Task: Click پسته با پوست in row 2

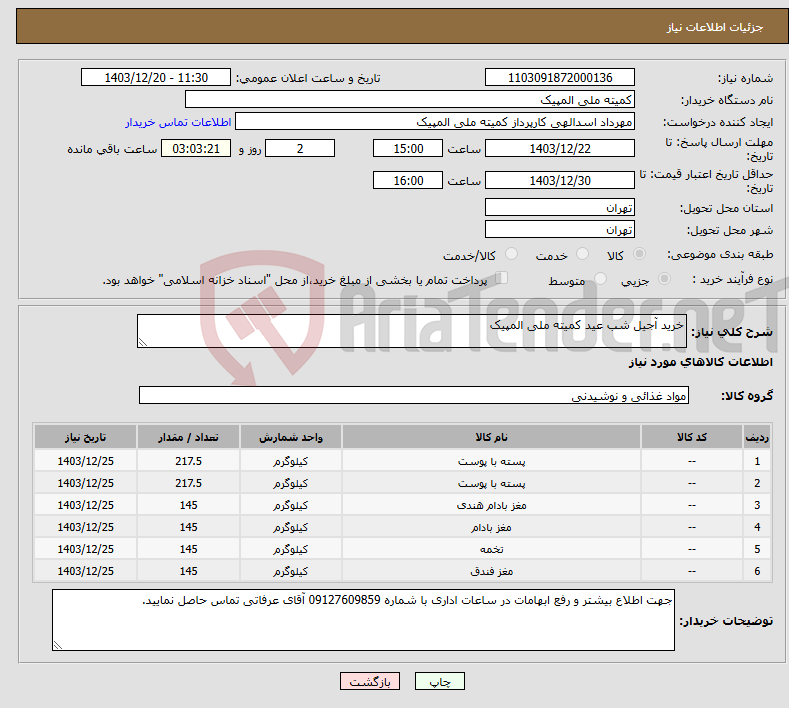Action: click(x=491, y=483)
